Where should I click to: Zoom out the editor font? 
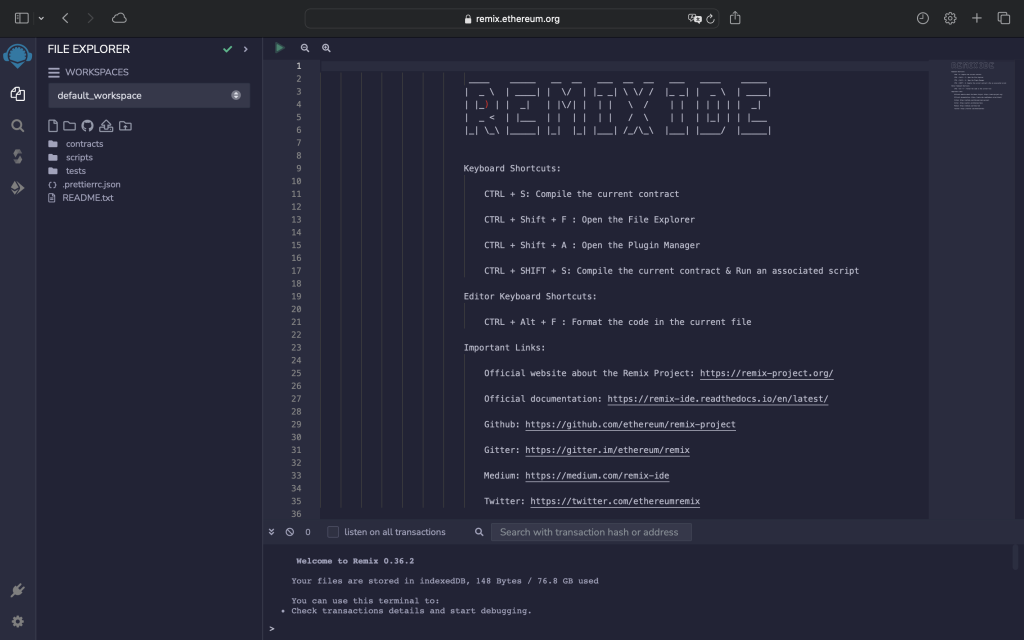(x=304, y=48)
